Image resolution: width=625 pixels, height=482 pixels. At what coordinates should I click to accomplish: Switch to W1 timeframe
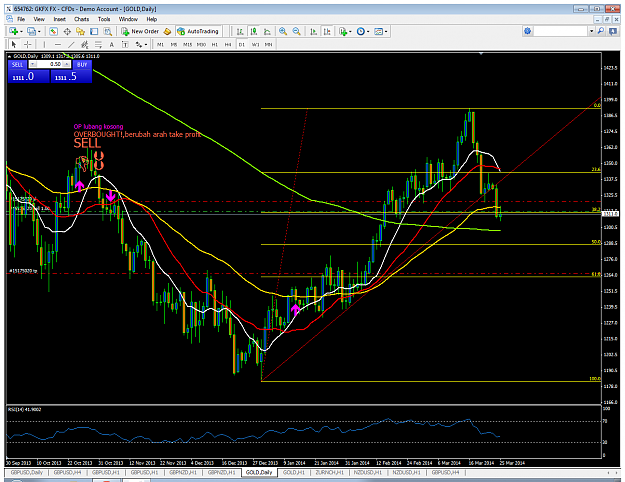tap(255, 45)
